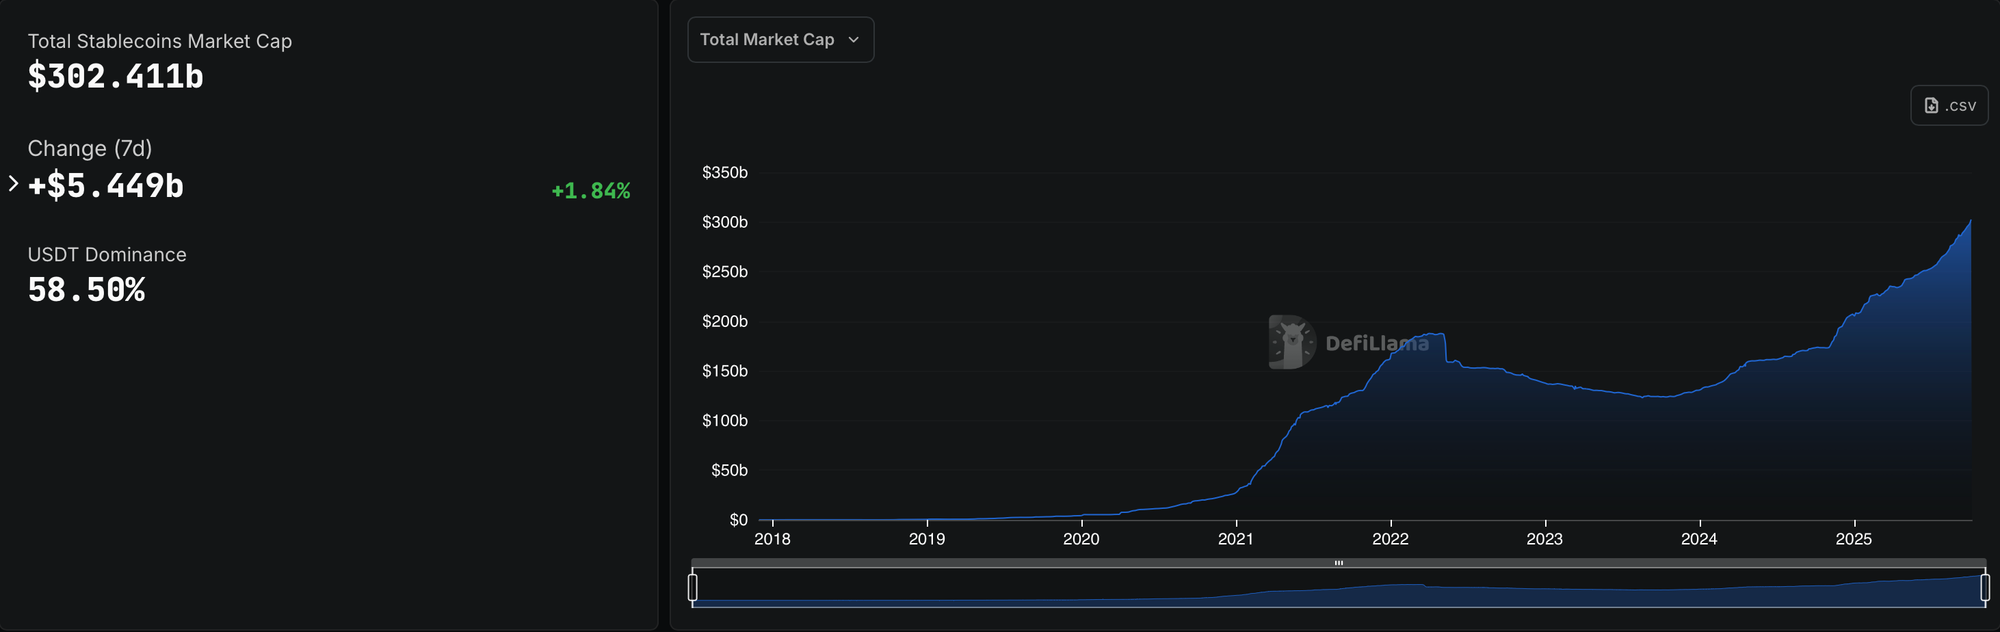
Task: Click the $350b label on the y-axis
Action: click(x=725, y=173)
